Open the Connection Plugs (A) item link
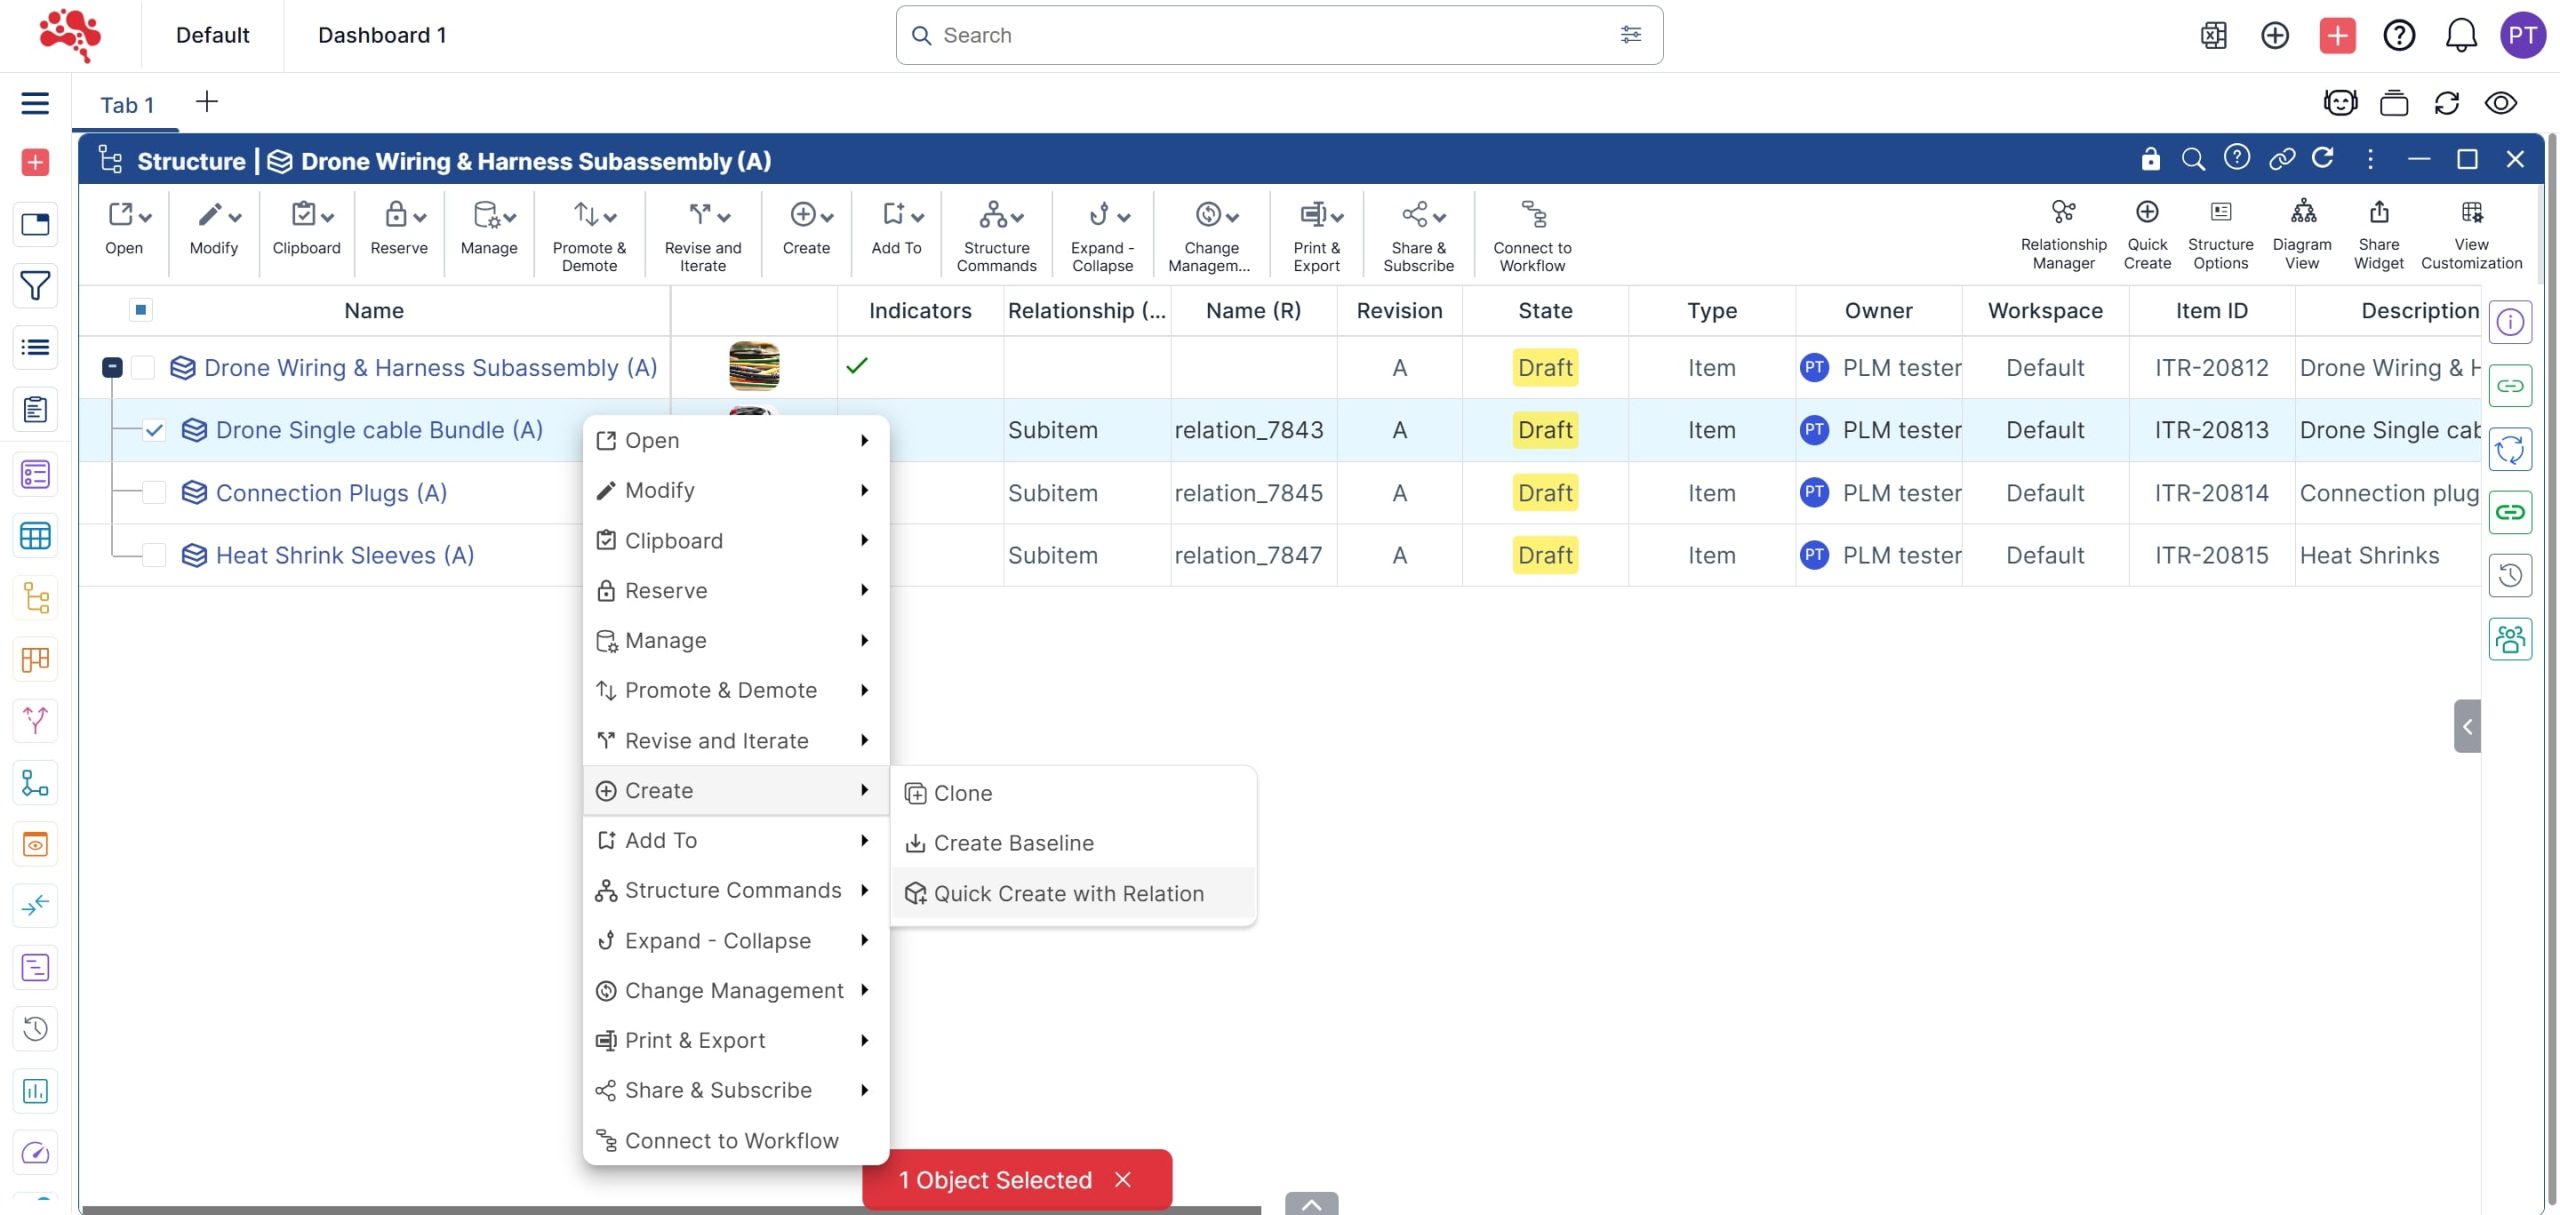 point(331,493)
